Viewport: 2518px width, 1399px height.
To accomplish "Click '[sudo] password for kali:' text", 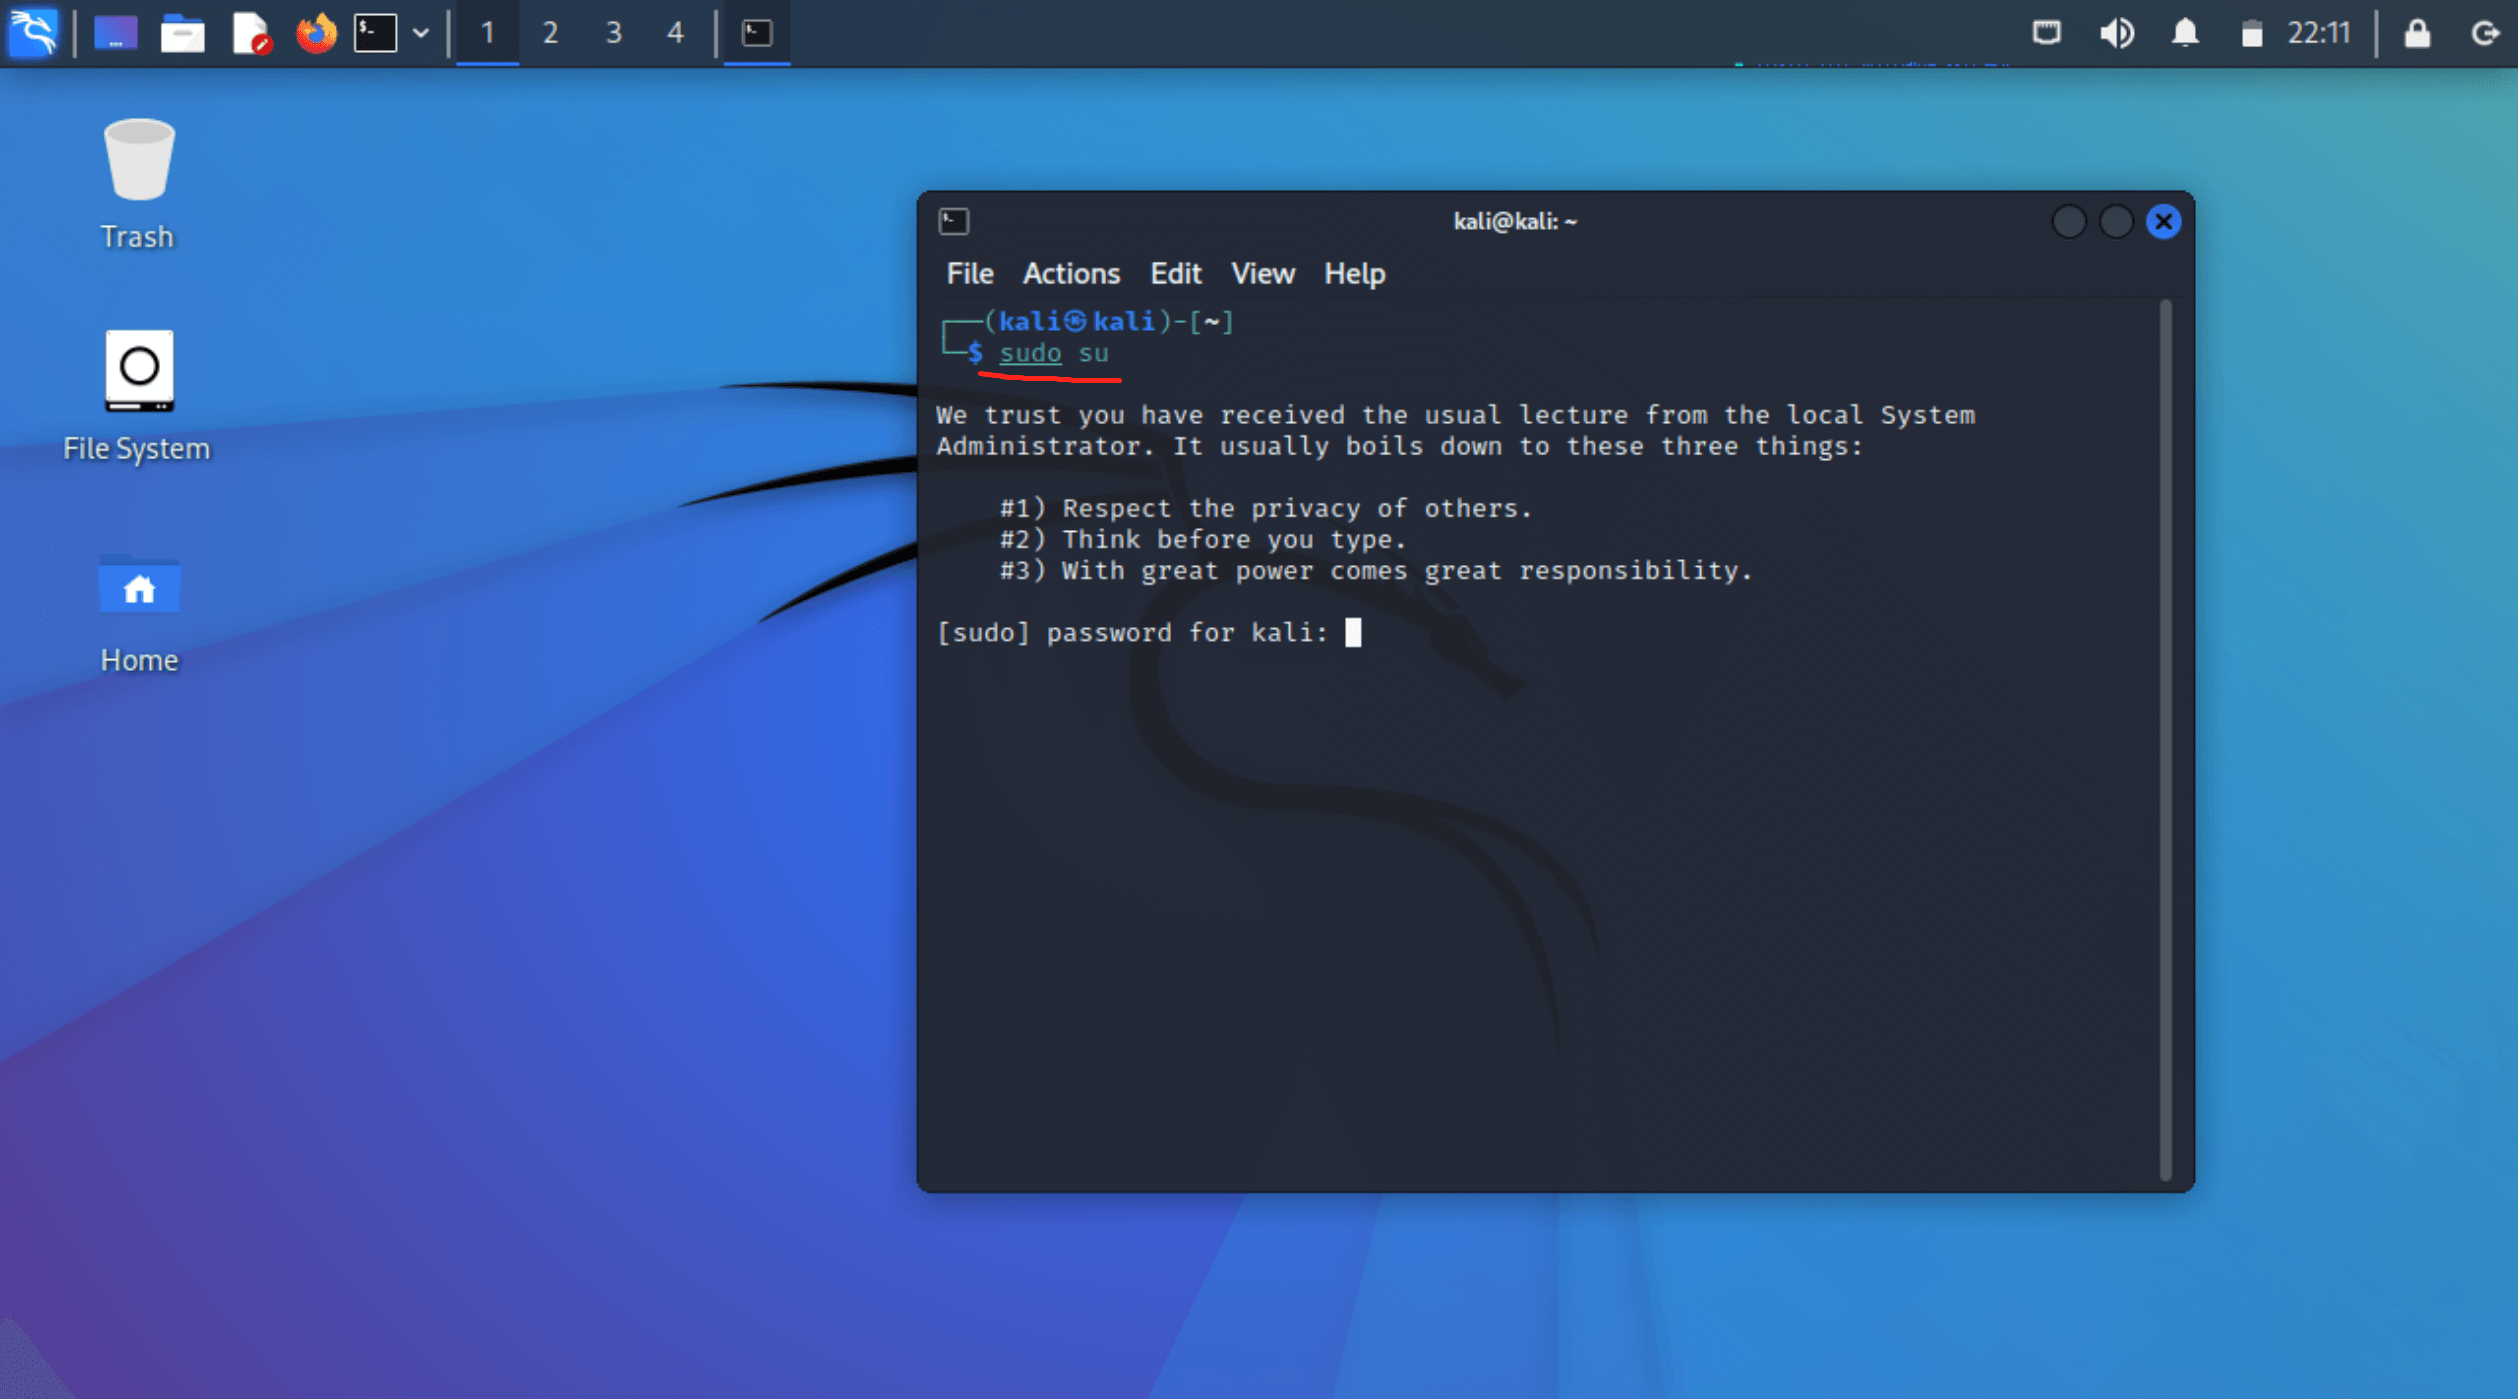I will pos(1132,632).
